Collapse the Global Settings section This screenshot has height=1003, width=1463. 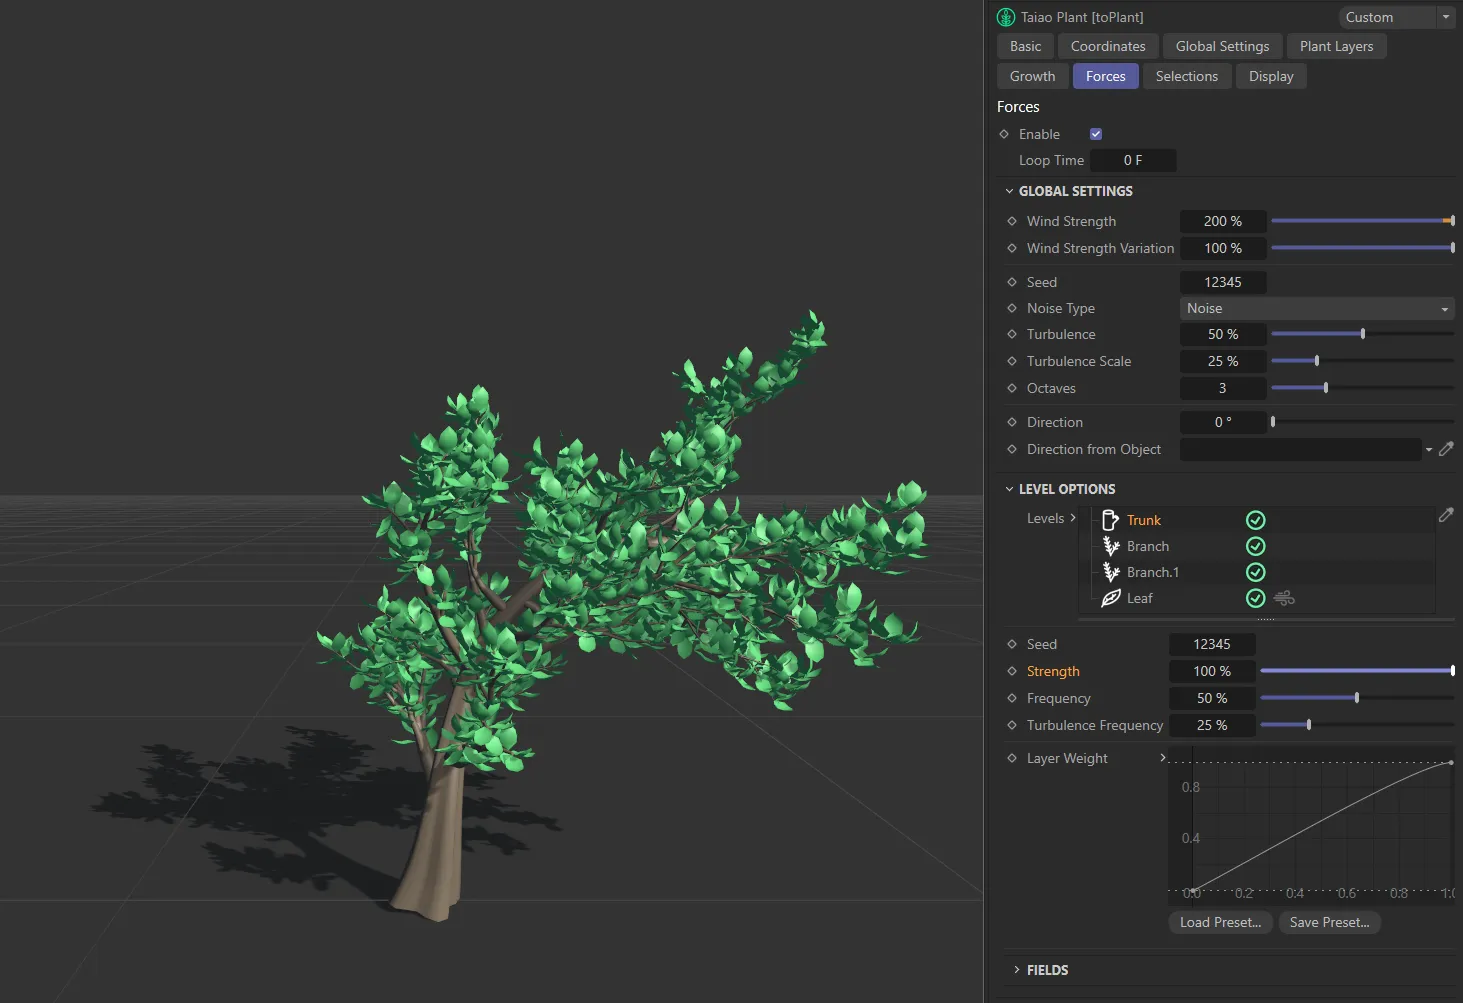pyautogui.click(x=1009, y=191)
